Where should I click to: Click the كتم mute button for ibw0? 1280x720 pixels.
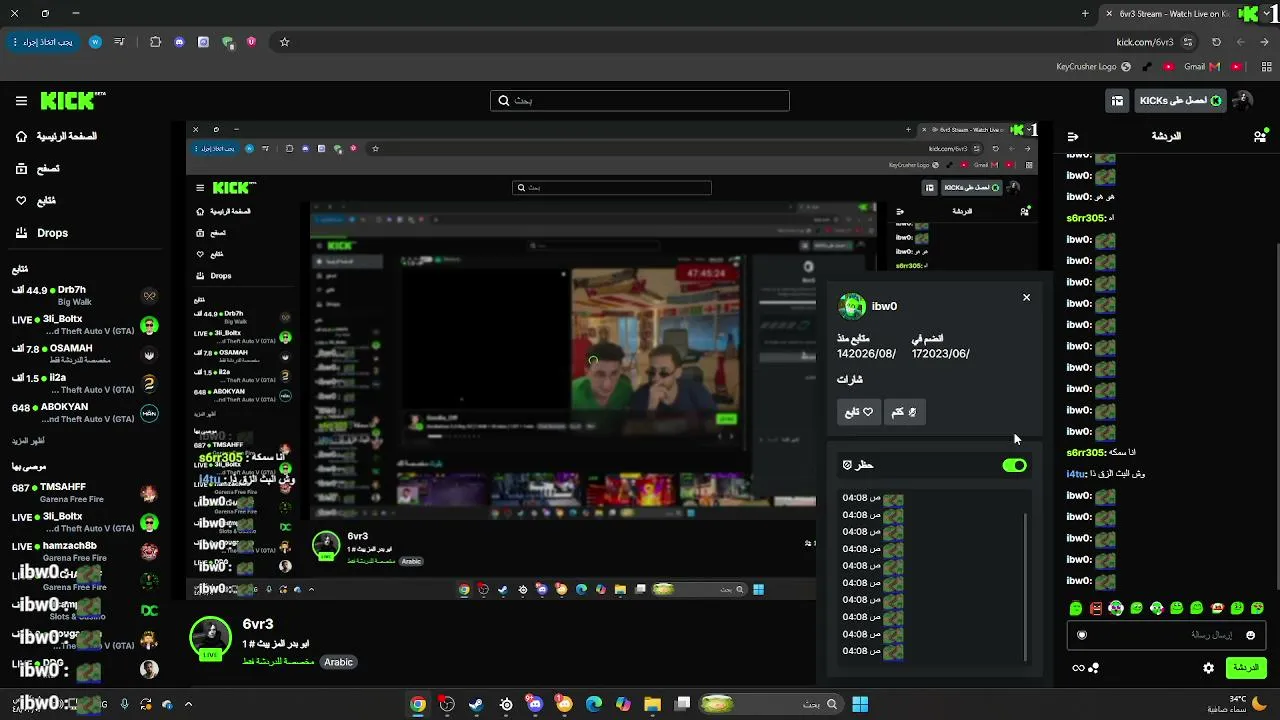click(x=904, y=412)
